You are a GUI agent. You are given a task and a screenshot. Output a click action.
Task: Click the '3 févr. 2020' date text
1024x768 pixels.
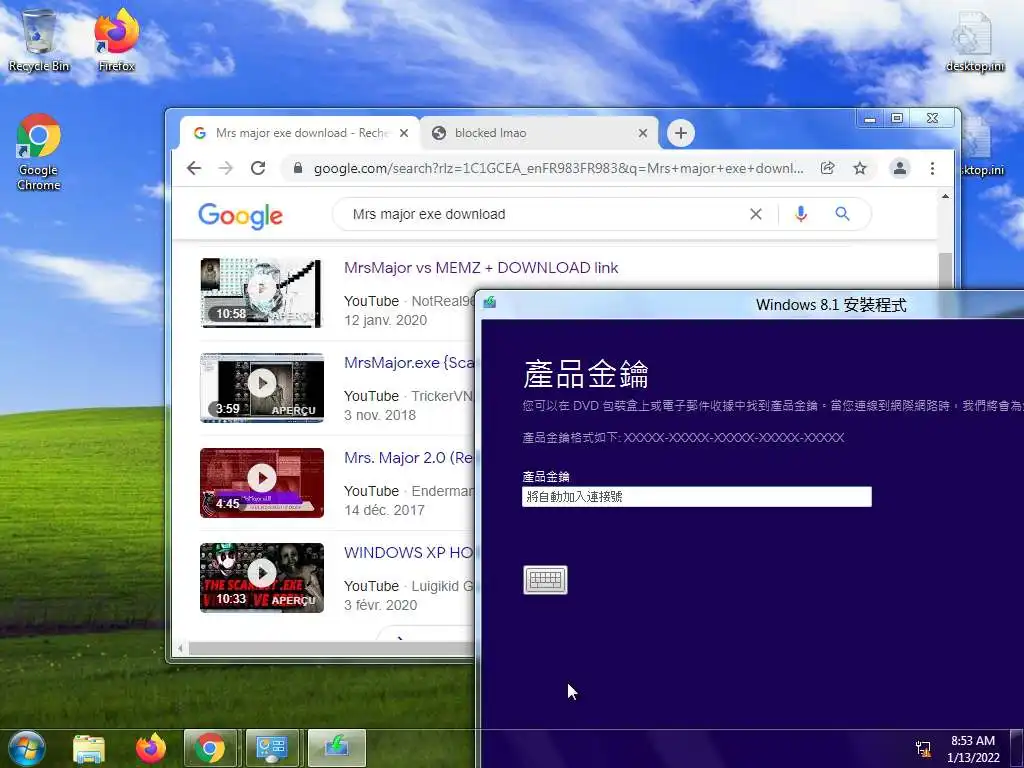click(380, 605)
